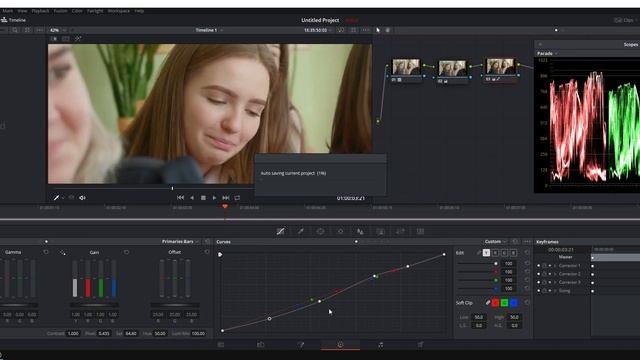The width and height of the screenshot is (640, 360).
Task: Expand Corrector 3 keyframe track
Action: coord(555,282)
